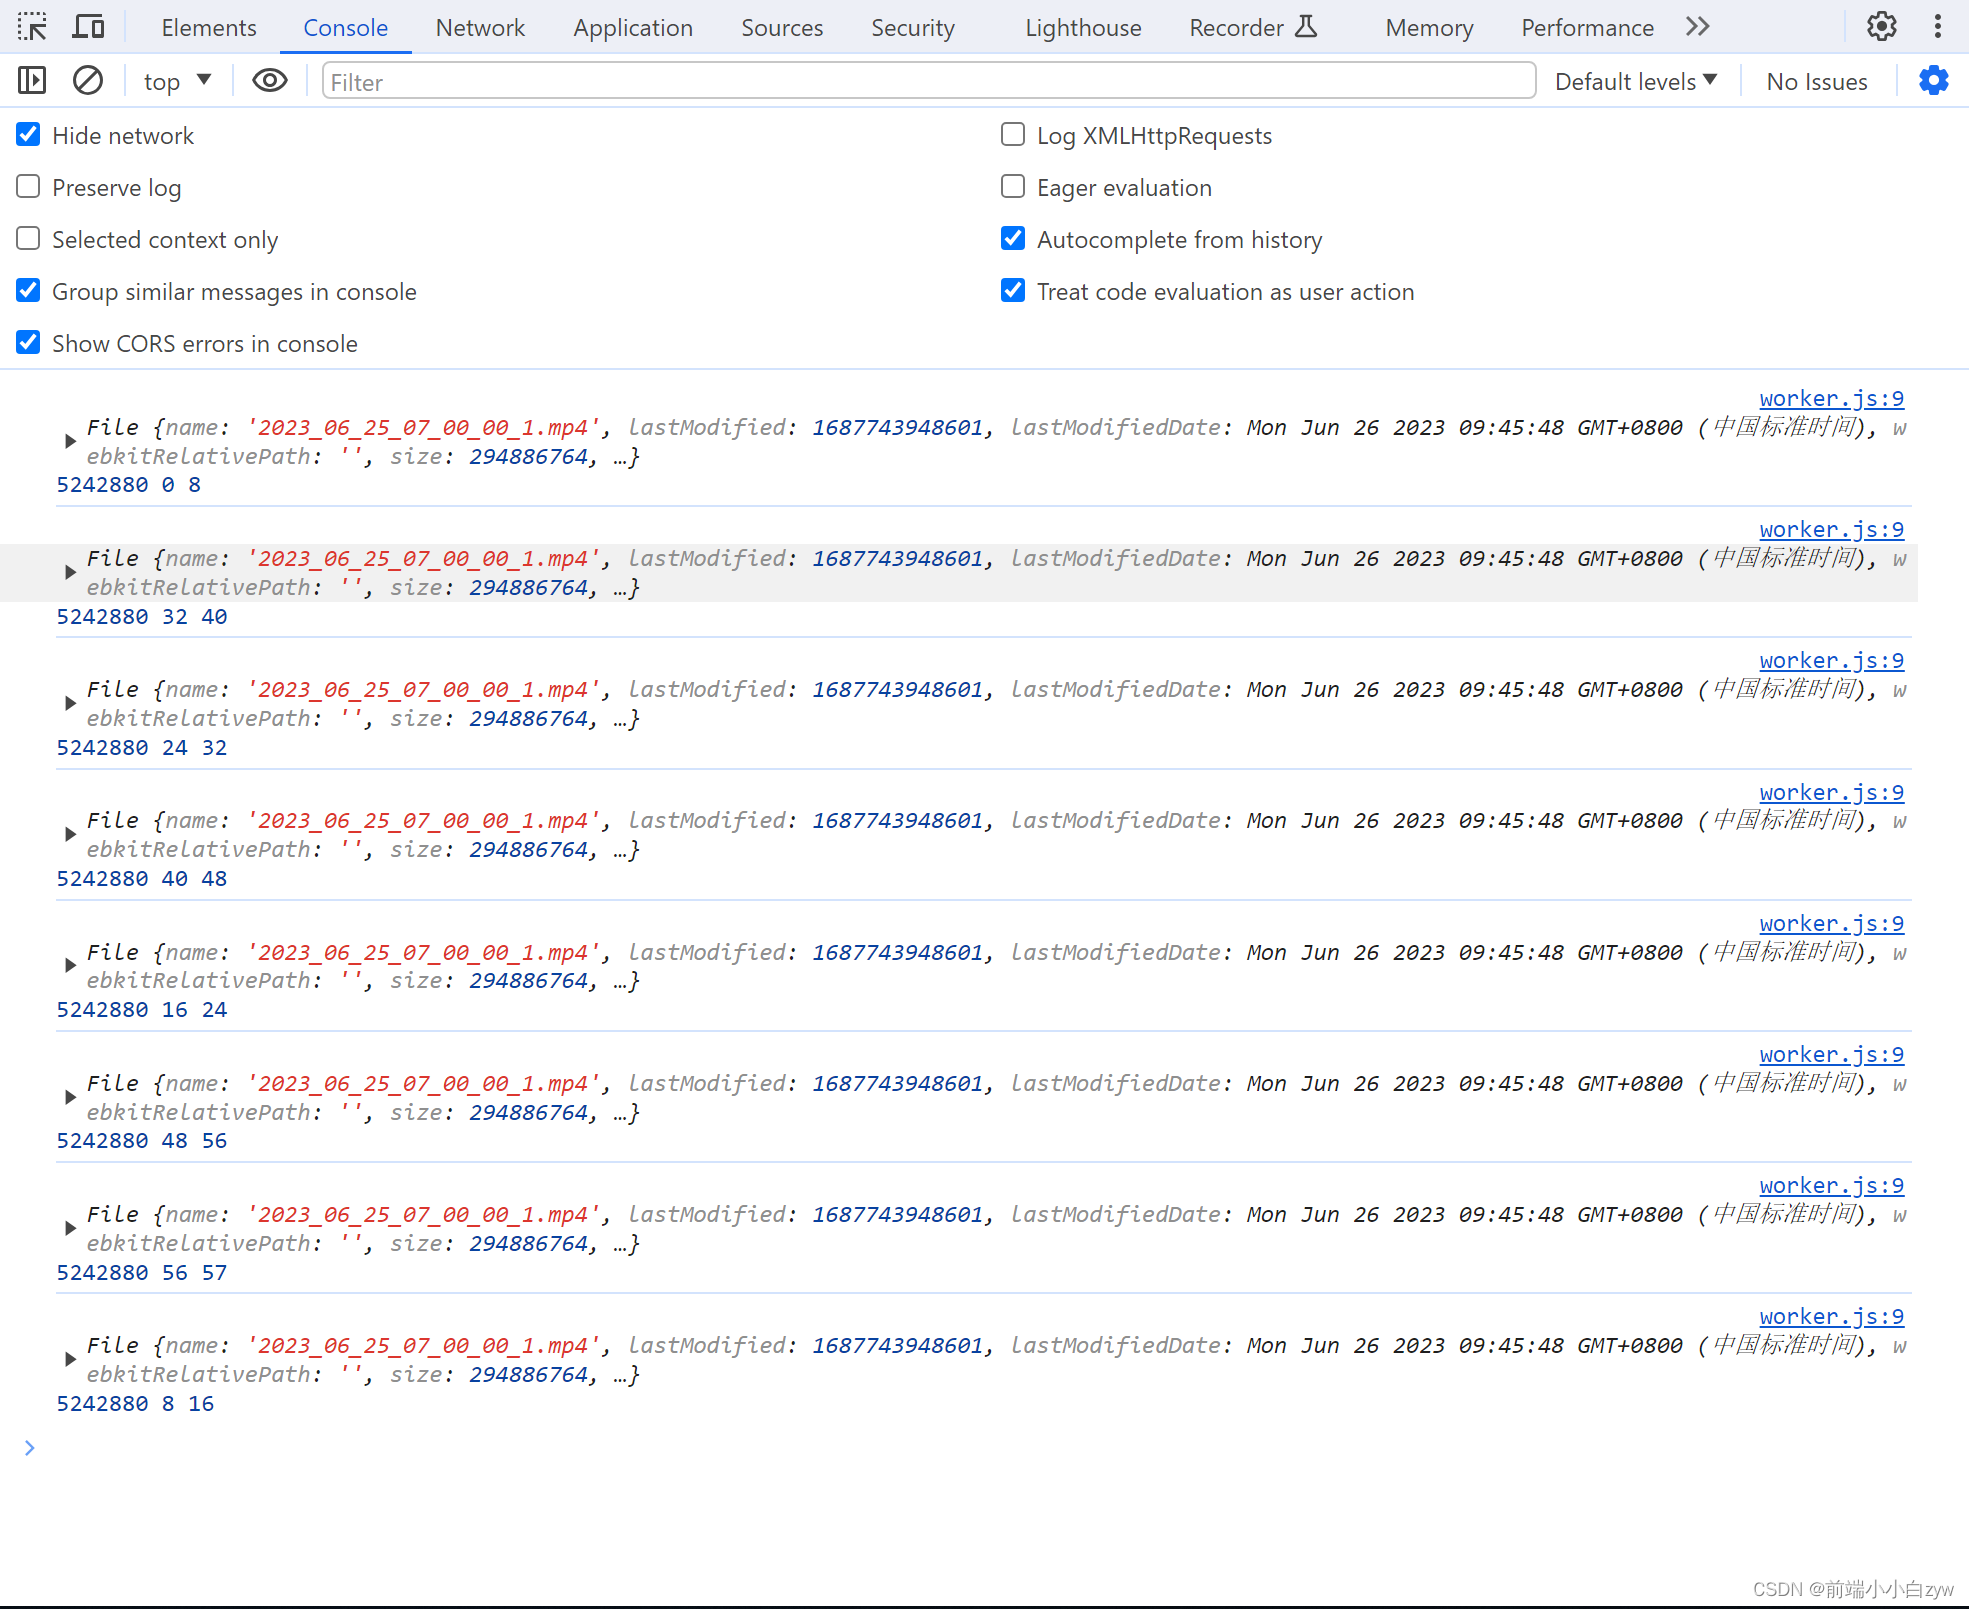This screenshot has width=1969, height=1609.
Task: Uncheck Group similar messages in console
Action: [x=28, y=291]
